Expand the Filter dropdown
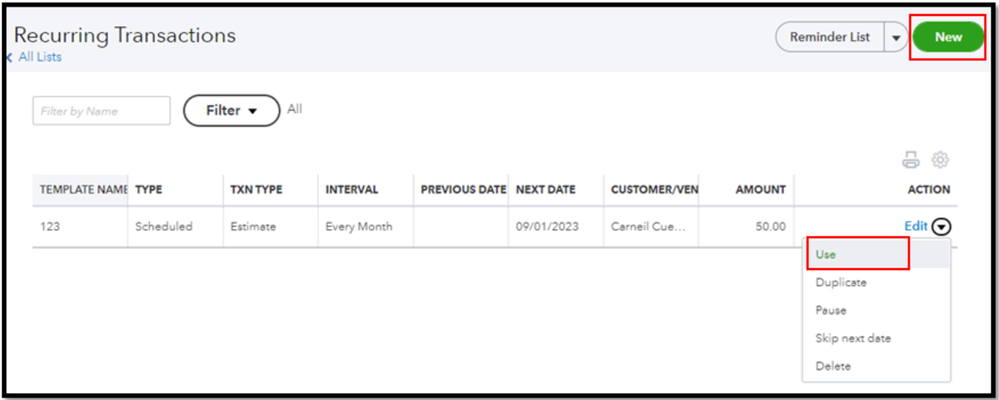Image resolution: width=999 pixels, height=400 pixels. [231, 111]
